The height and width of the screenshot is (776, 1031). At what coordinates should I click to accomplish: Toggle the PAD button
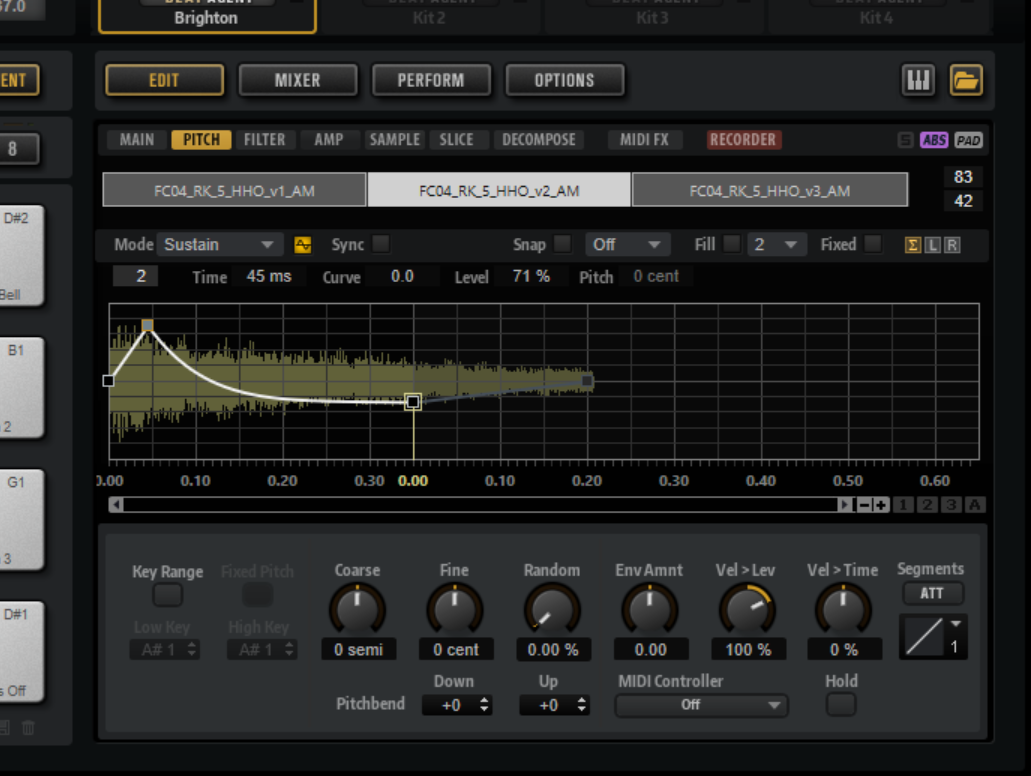click(x=968, y=140)
